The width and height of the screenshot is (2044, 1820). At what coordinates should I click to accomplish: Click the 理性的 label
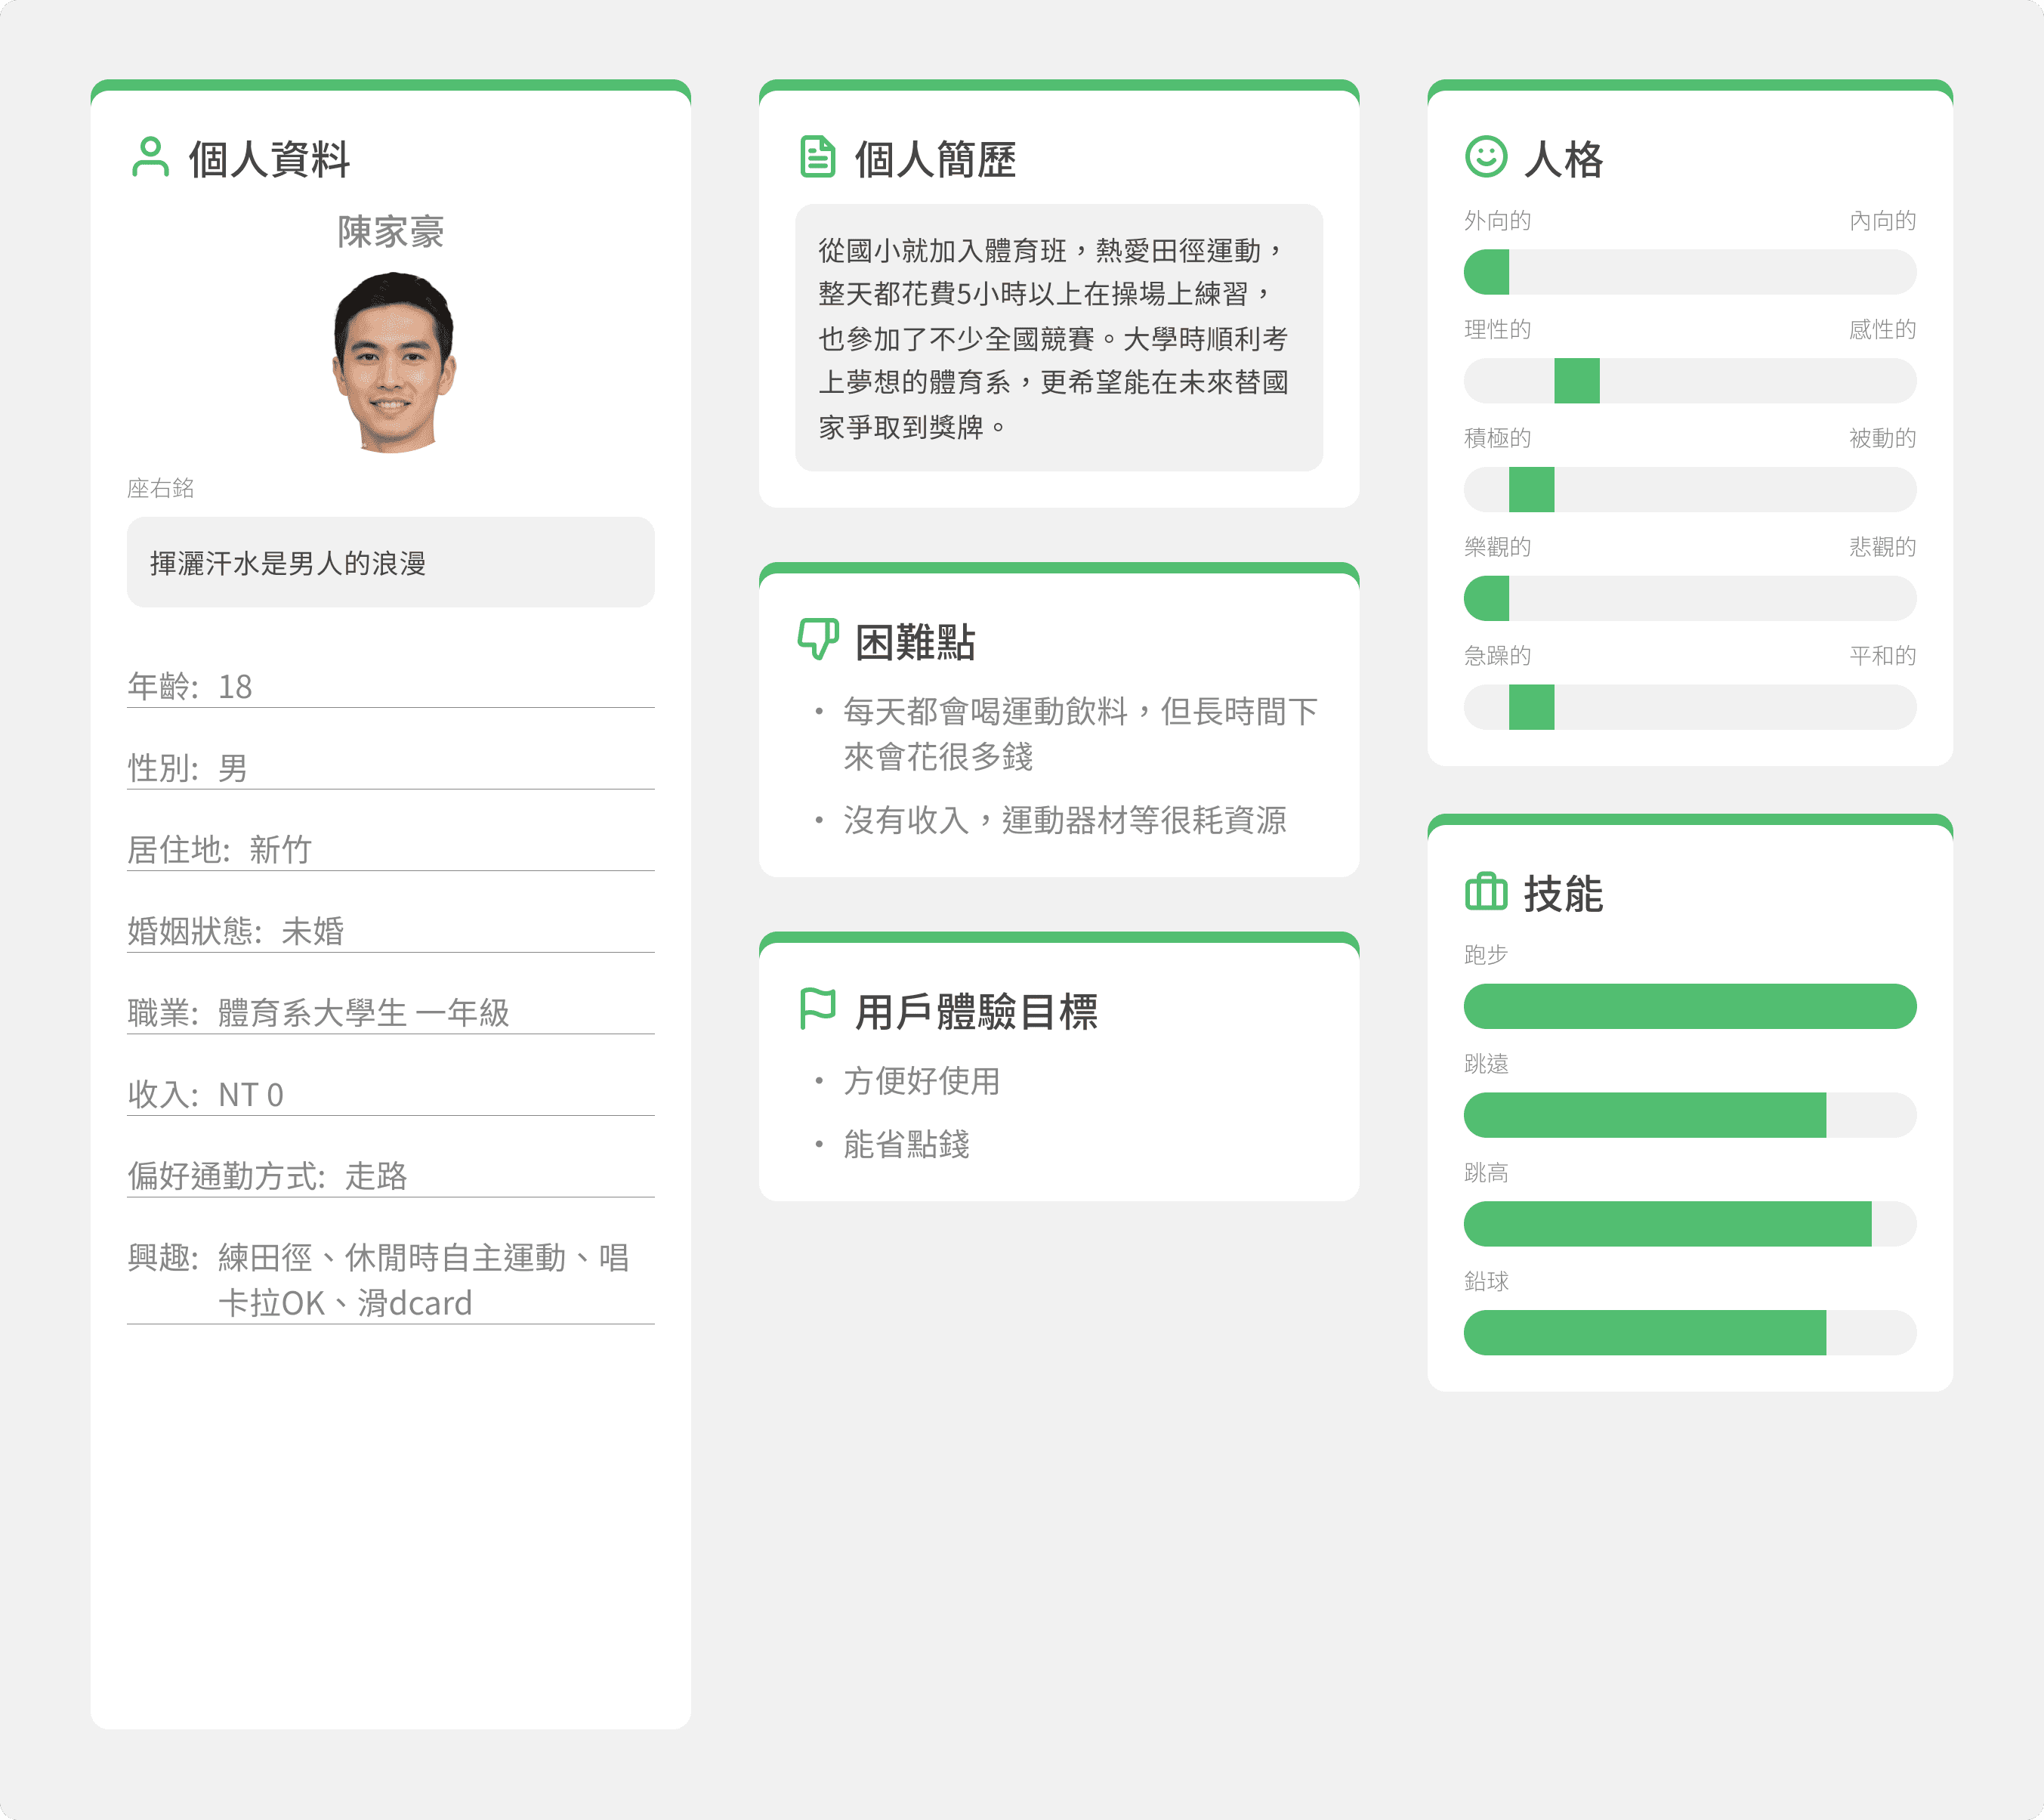1497,329
